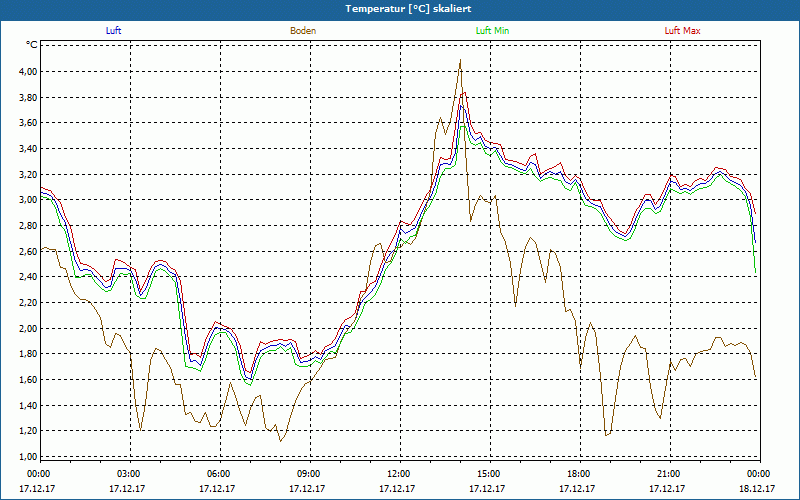Click the Boden legend label

(x=303, y=31)
